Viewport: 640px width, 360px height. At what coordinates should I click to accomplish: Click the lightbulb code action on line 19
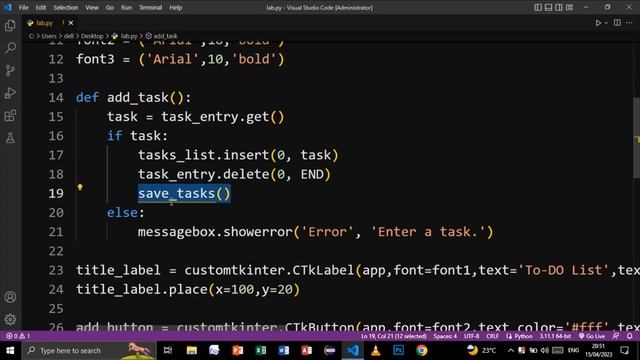click(80, 188)
